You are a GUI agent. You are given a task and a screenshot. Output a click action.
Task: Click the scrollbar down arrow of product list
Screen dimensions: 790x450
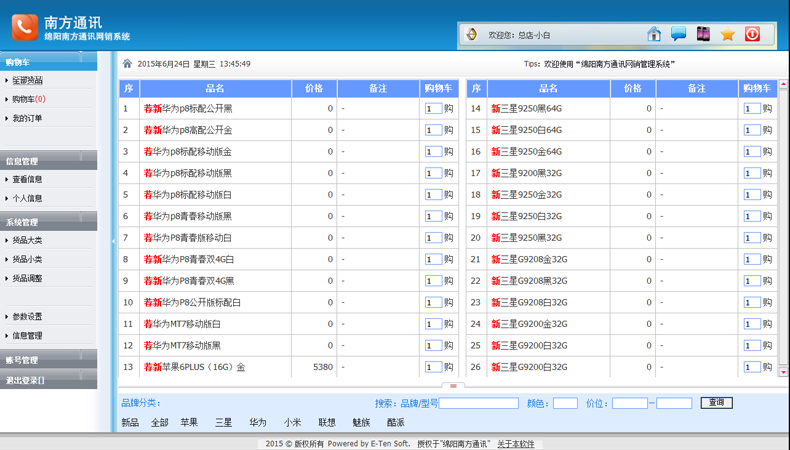783,372
